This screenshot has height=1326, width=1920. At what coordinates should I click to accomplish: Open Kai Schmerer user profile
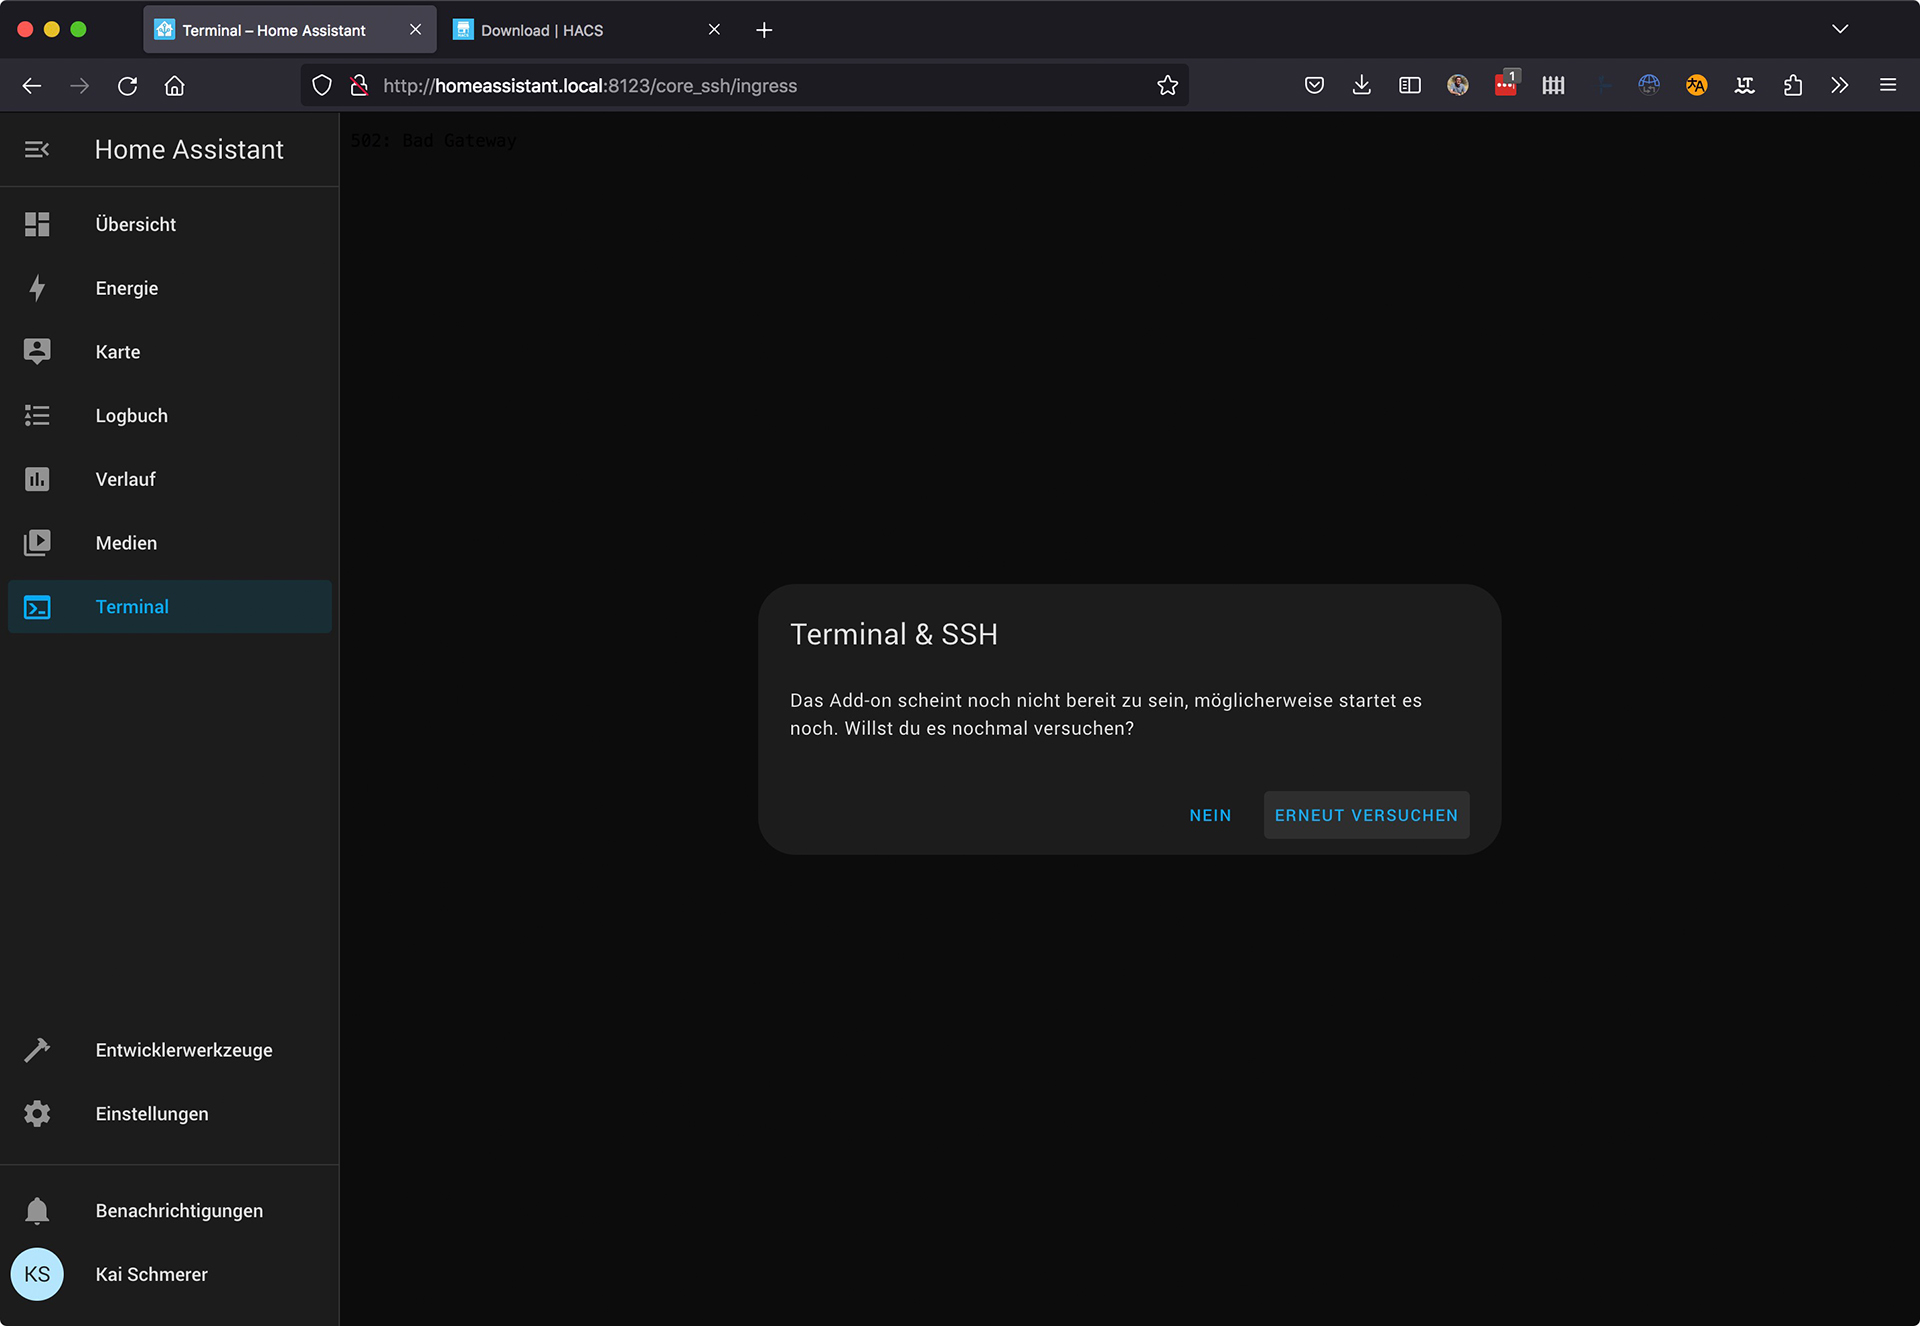151,1275
